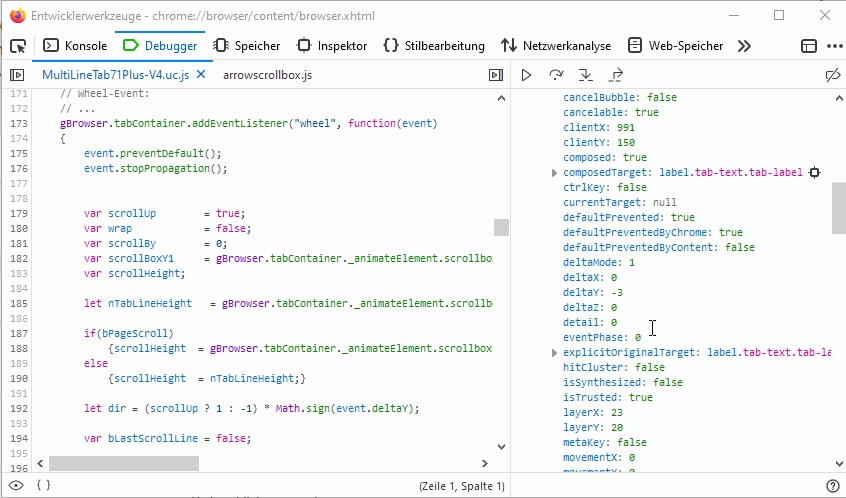Viewport: 846px width, 498px height.
Task: Toggle deactivate breakpoints icon
Action: point(832,75)
